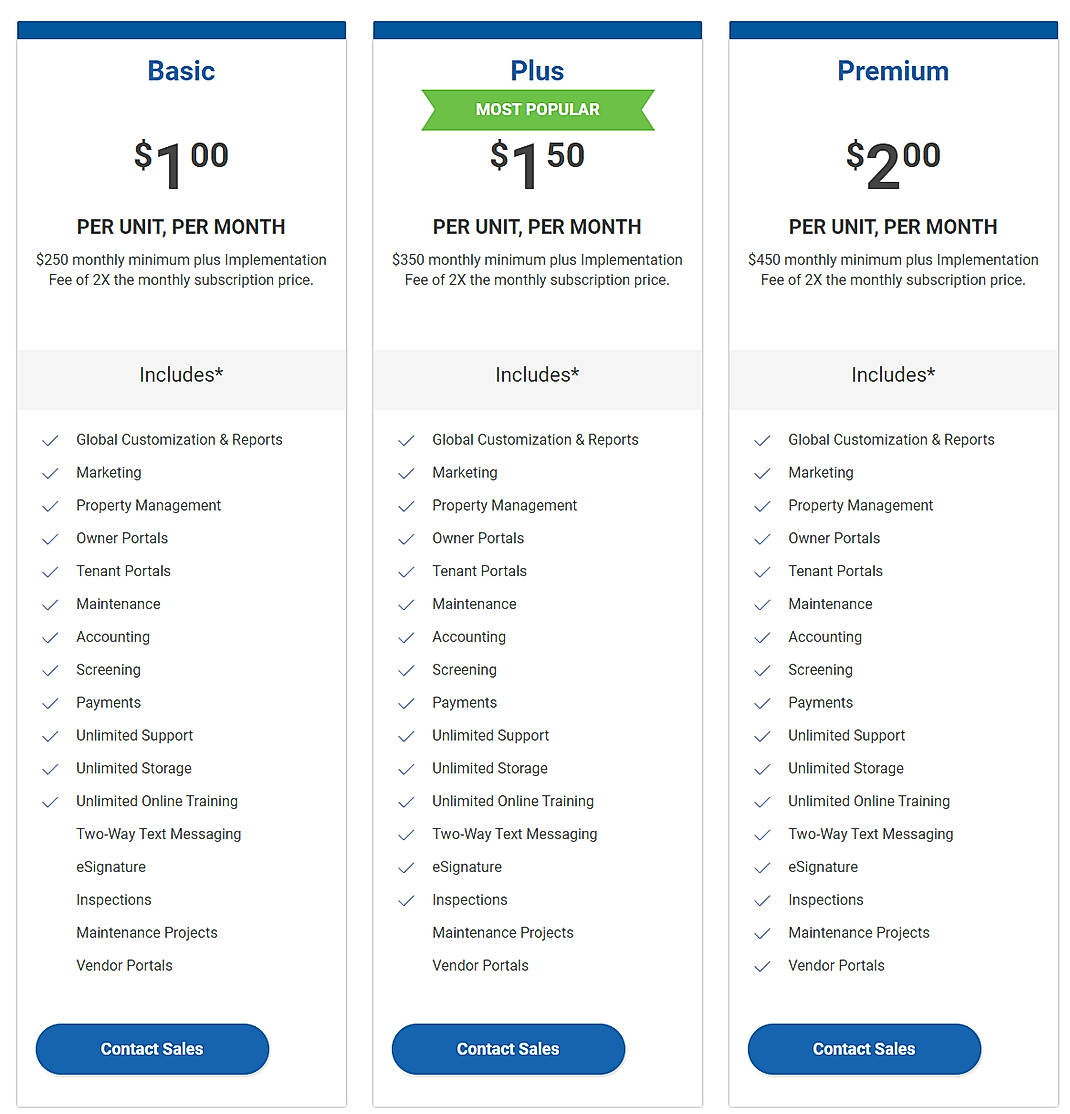This screenshot has height=1114, width=1070.
Task: Expand the Includes section under Plus
Action: (x=537, y=375)
